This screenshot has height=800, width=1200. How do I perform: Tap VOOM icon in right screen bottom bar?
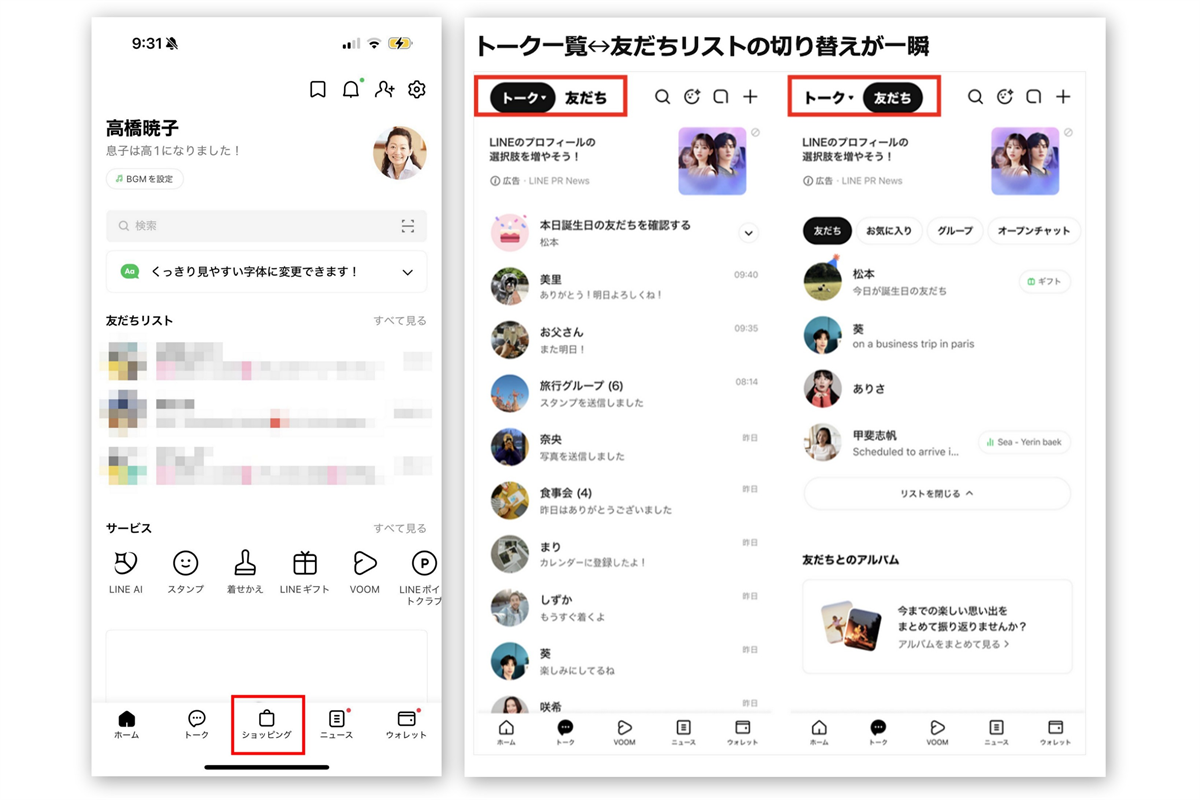937,733
